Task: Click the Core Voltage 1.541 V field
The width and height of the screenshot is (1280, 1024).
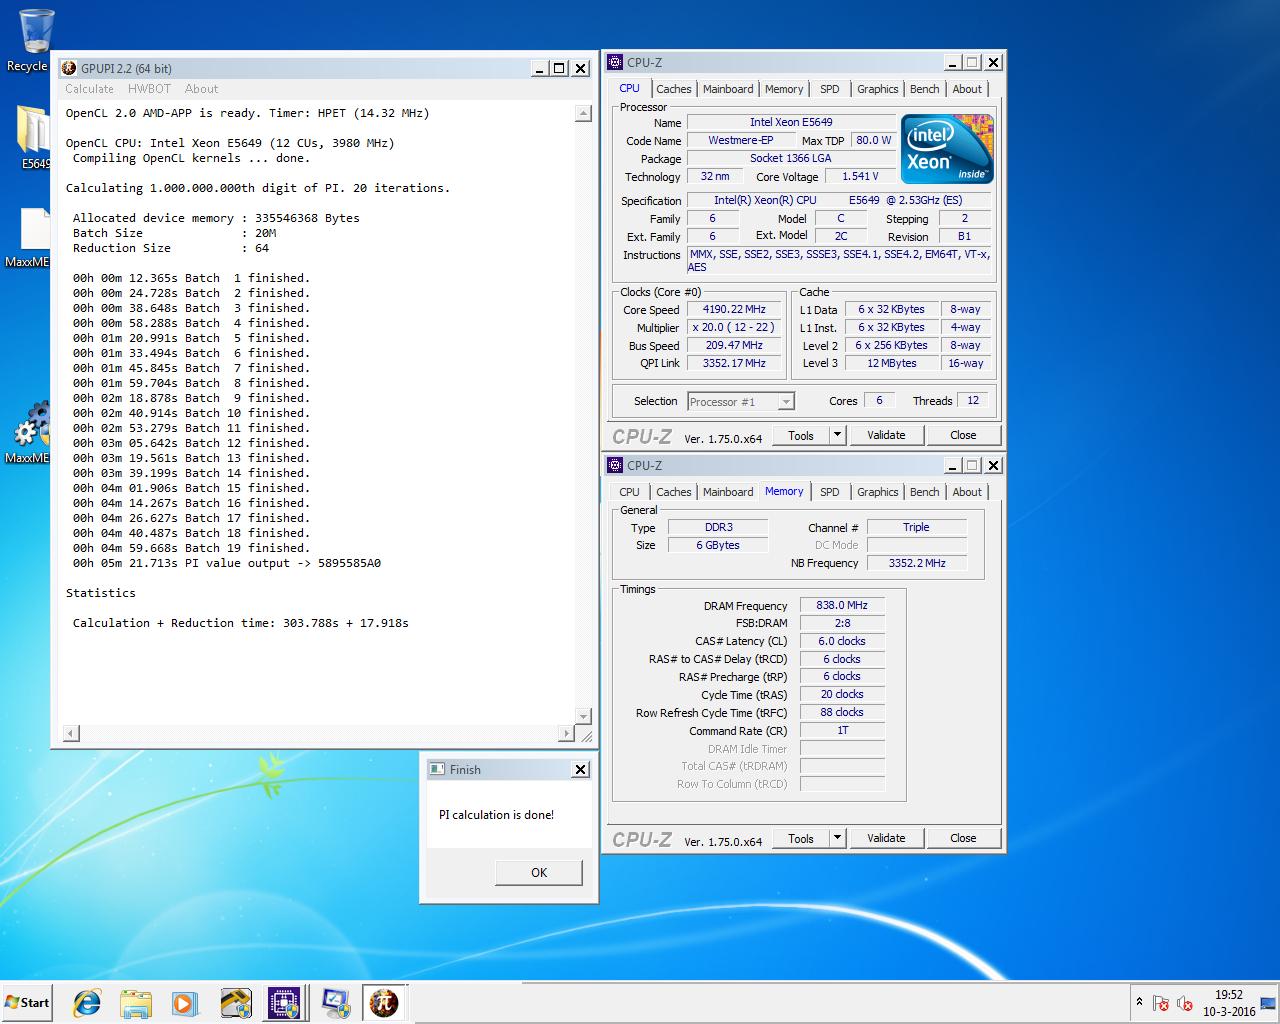Action: (860, 176)
